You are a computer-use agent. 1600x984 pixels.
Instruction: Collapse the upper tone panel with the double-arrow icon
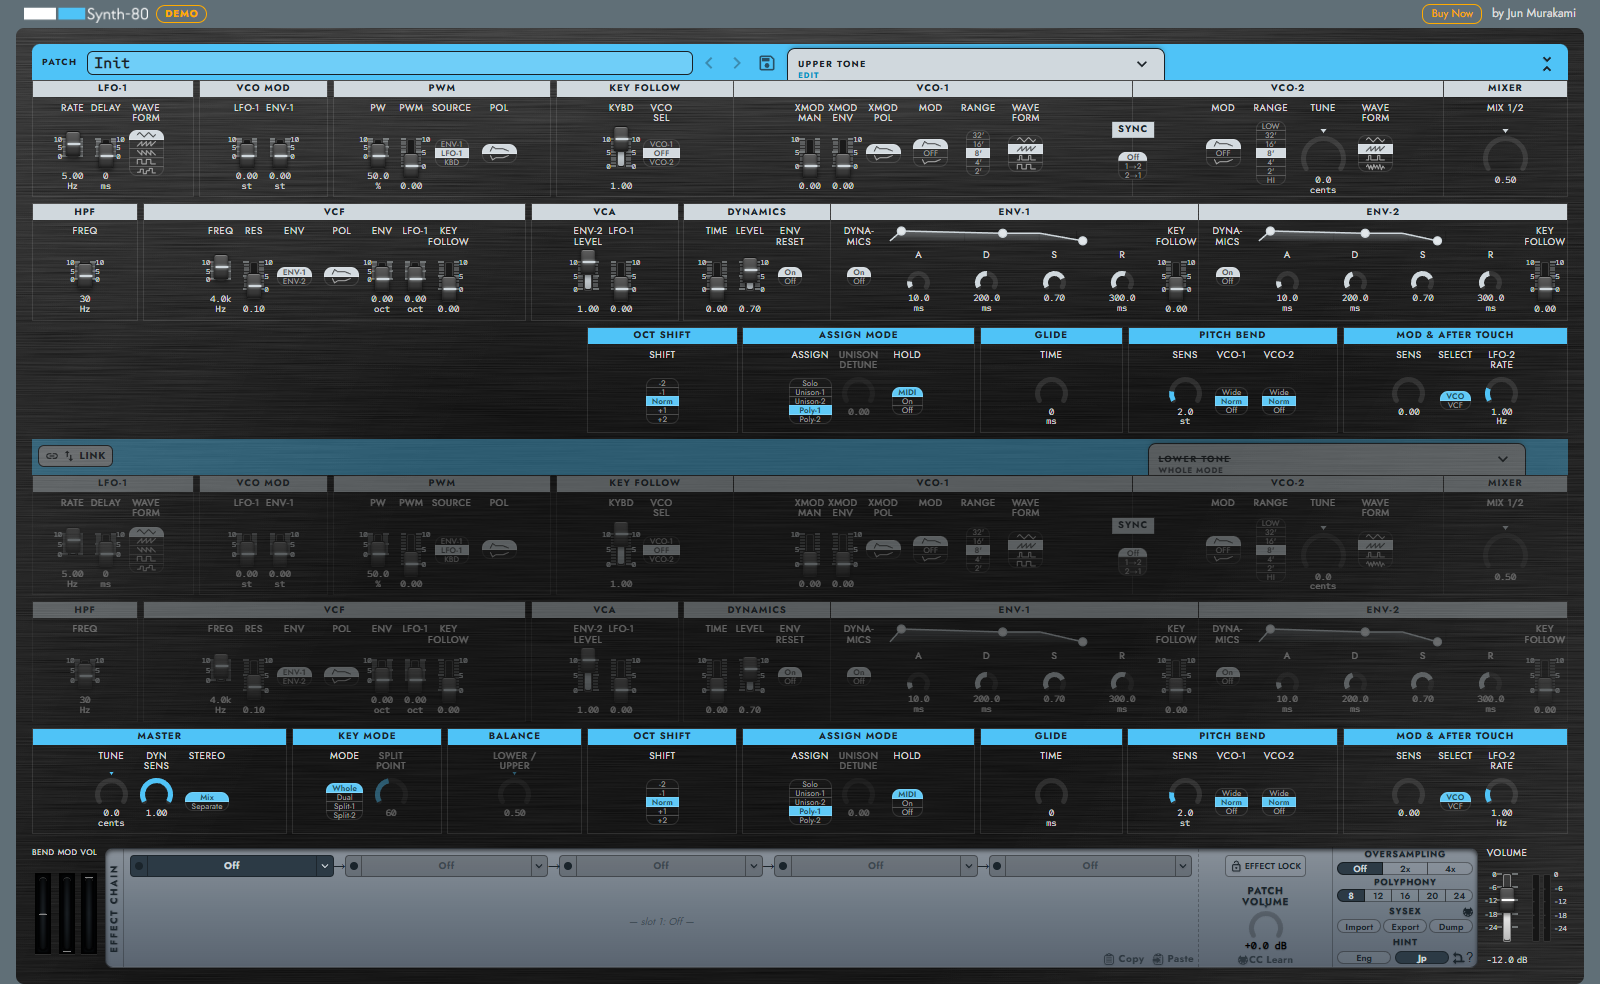[x=1547, y=64]
